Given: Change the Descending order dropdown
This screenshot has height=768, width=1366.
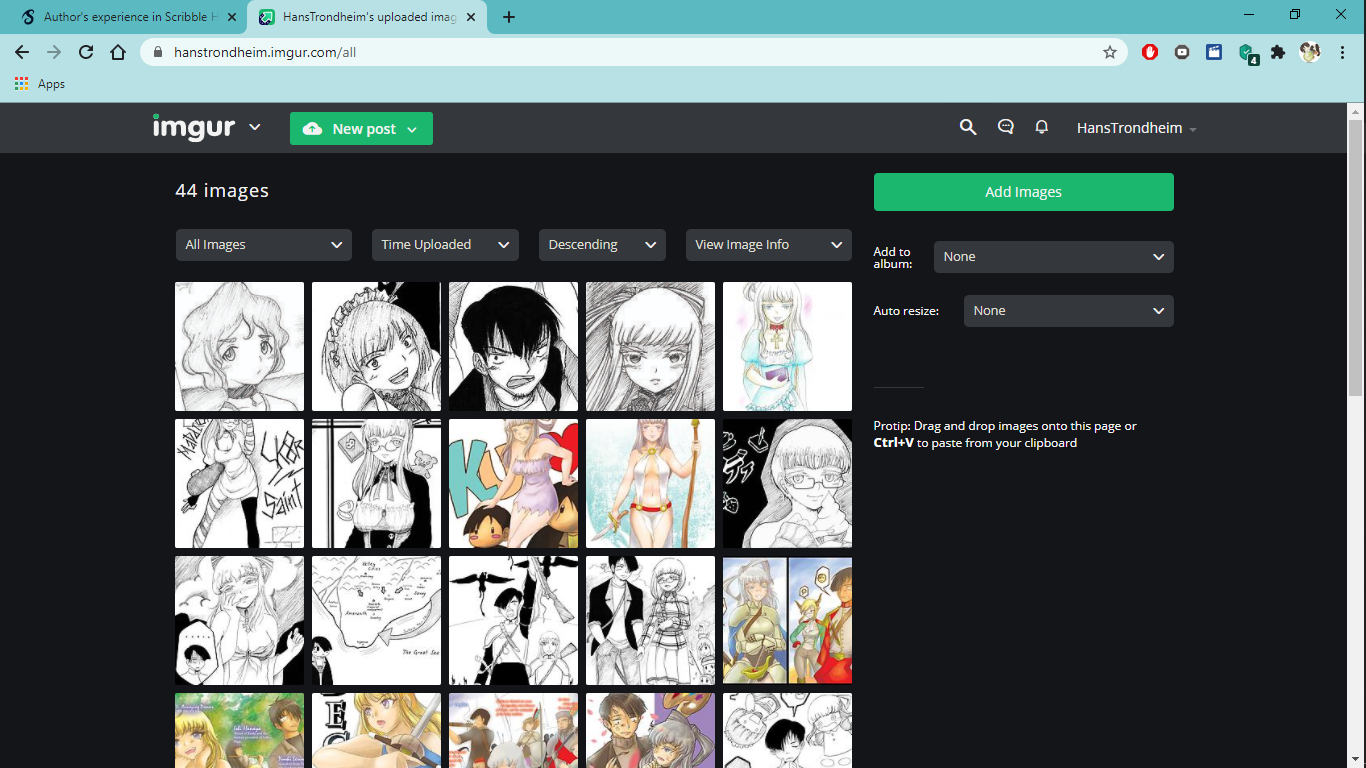Looking at the screenshot, I should point(601,245).
